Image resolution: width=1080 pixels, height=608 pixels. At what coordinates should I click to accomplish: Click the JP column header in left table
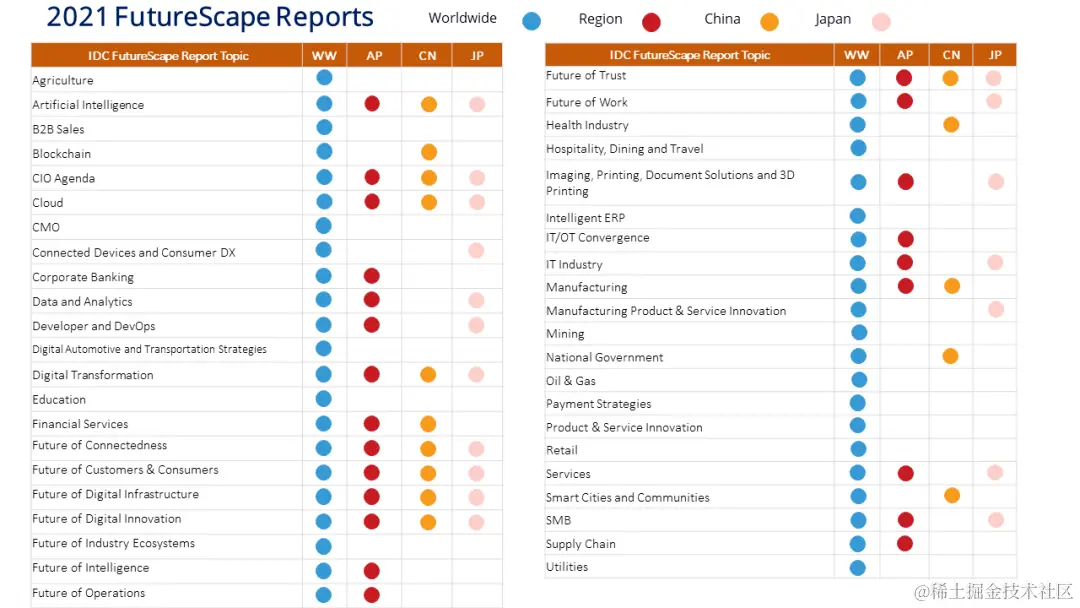coord(477,56)
